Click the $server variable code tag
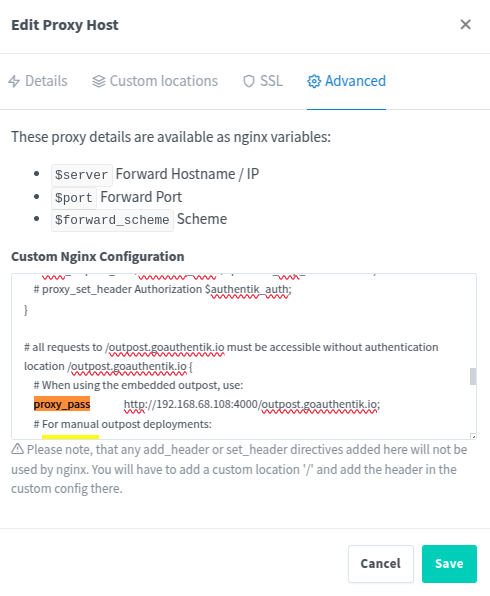This screenshot has height=596, width=490. click(x=82, y=175)
